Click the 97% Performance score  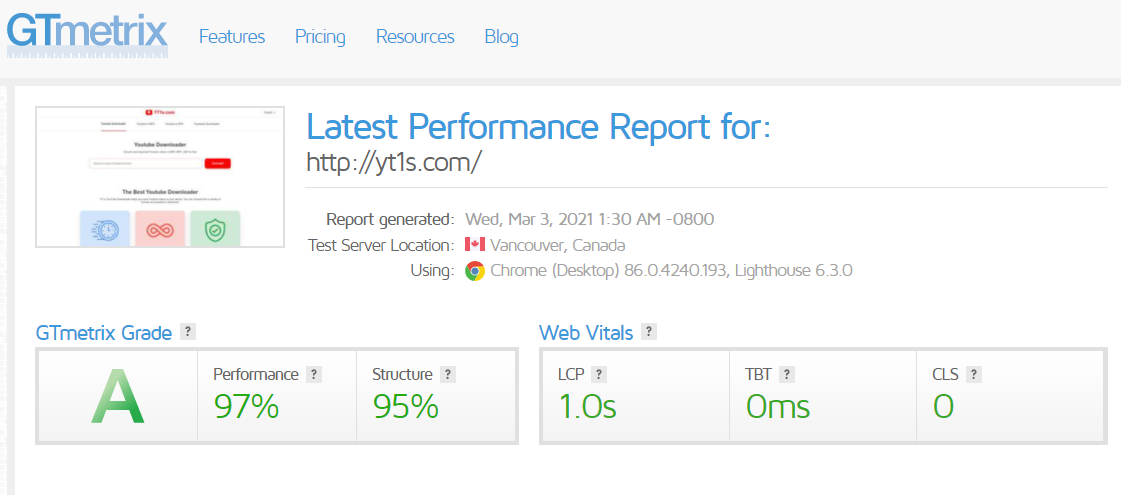246,406
